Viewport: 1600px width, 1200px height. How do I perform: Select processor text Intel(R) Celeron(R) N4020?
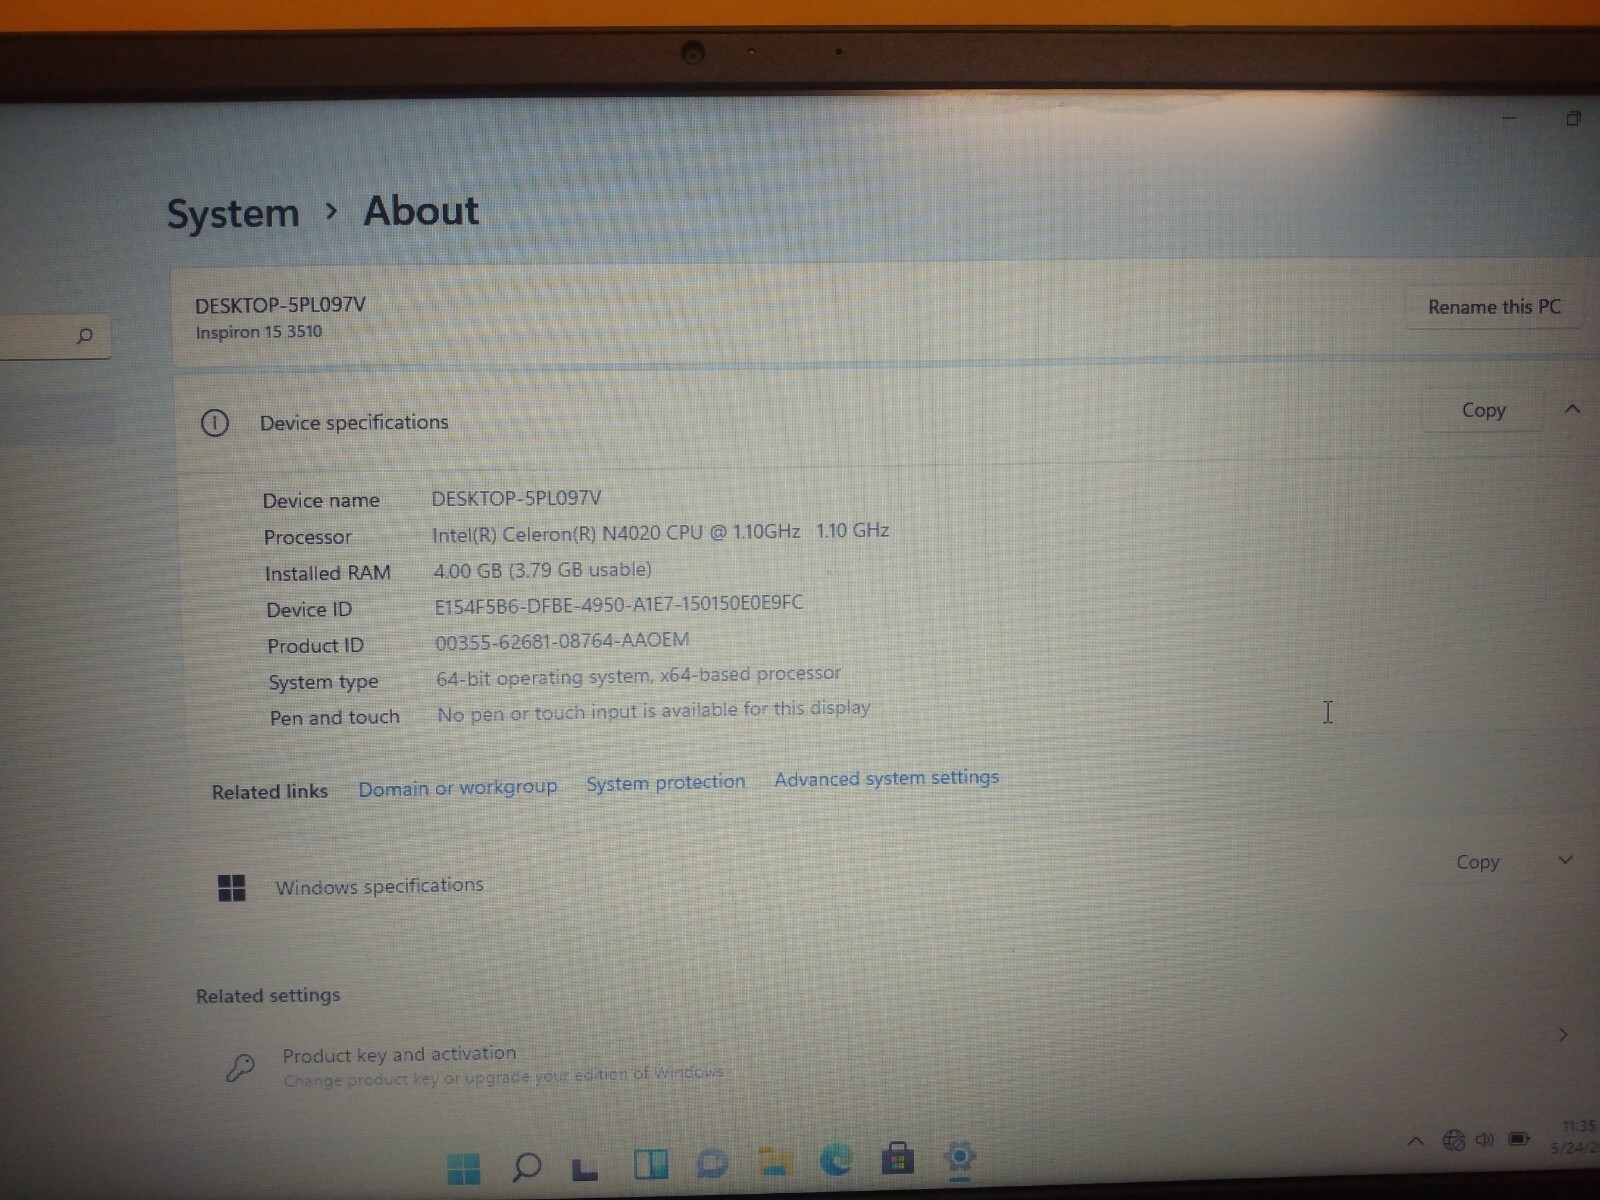(x=545, y=534)
